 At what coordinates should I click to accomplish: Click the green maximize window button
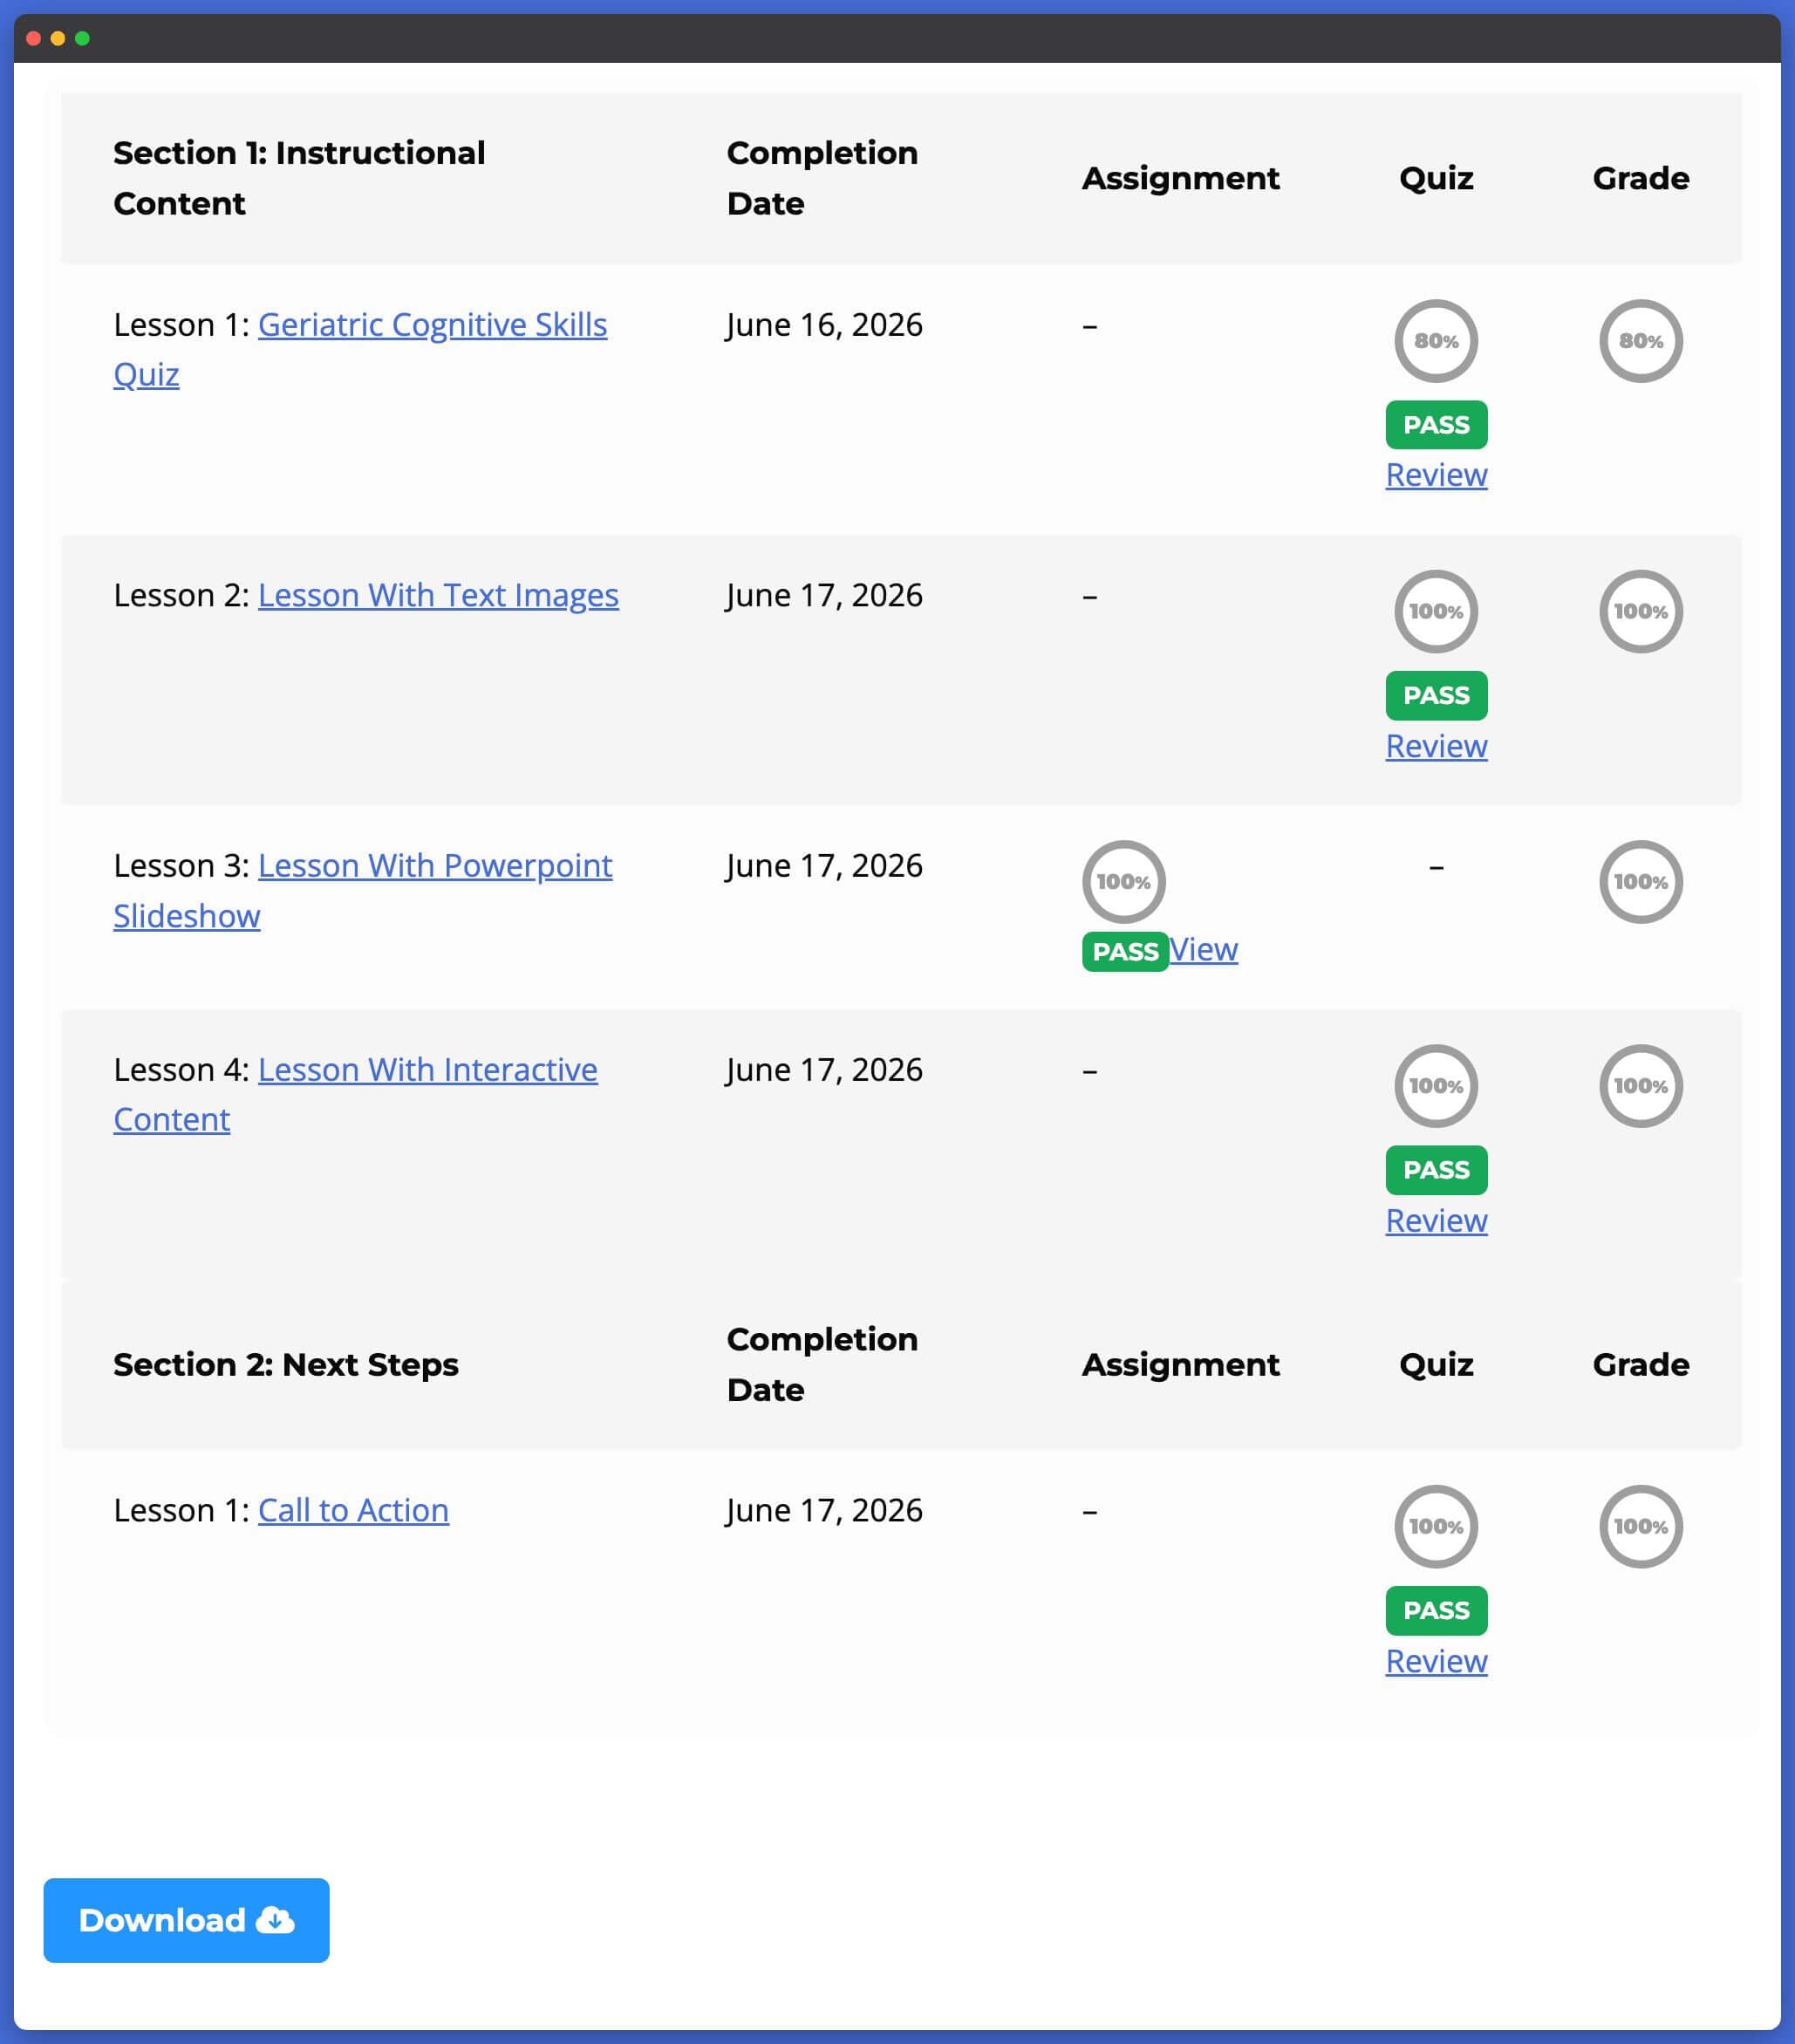coord(82,38)
